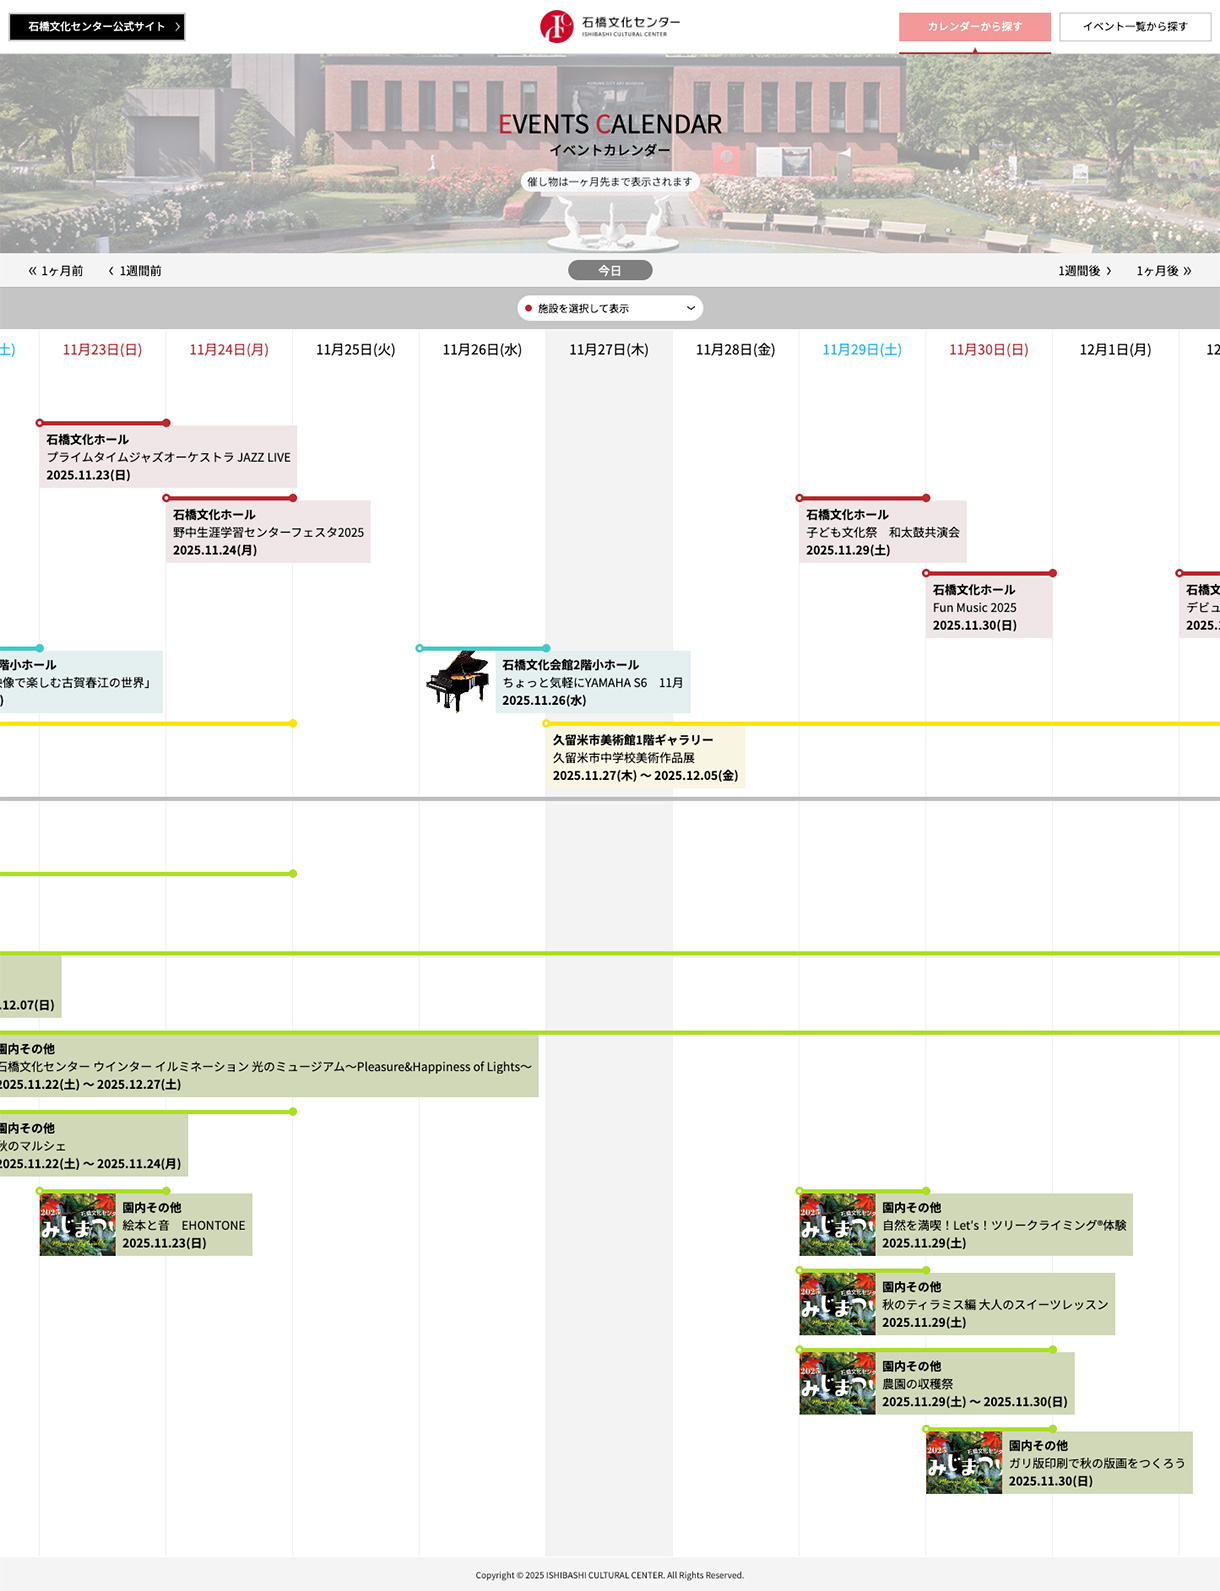Screen dimensions: 1220x1591
Task: Open the tree climbing event thumbnail
Action: pos(837,1224)
